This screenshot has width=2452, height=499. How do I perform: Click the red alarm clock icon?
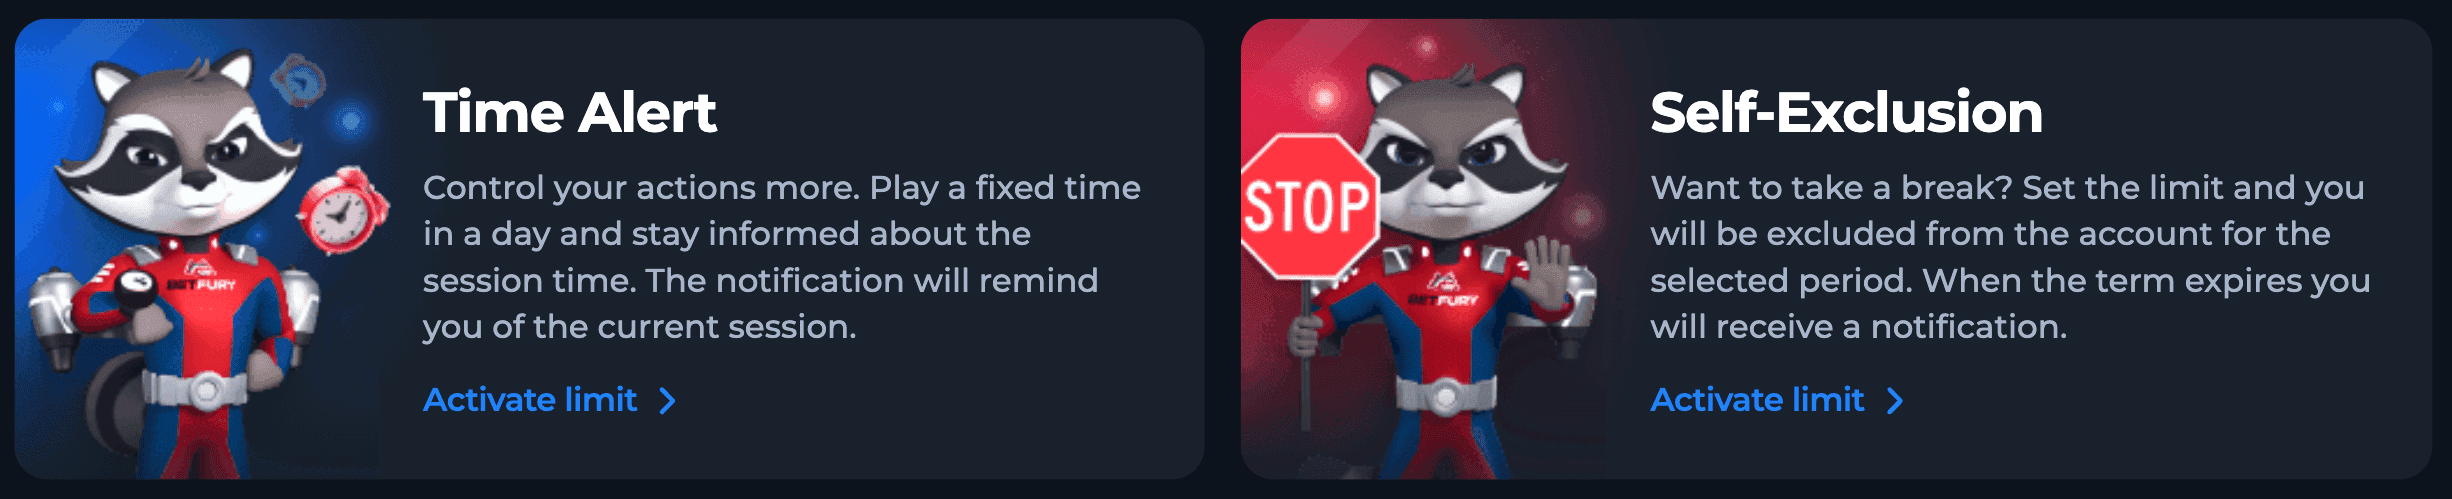tap(343, 210)
